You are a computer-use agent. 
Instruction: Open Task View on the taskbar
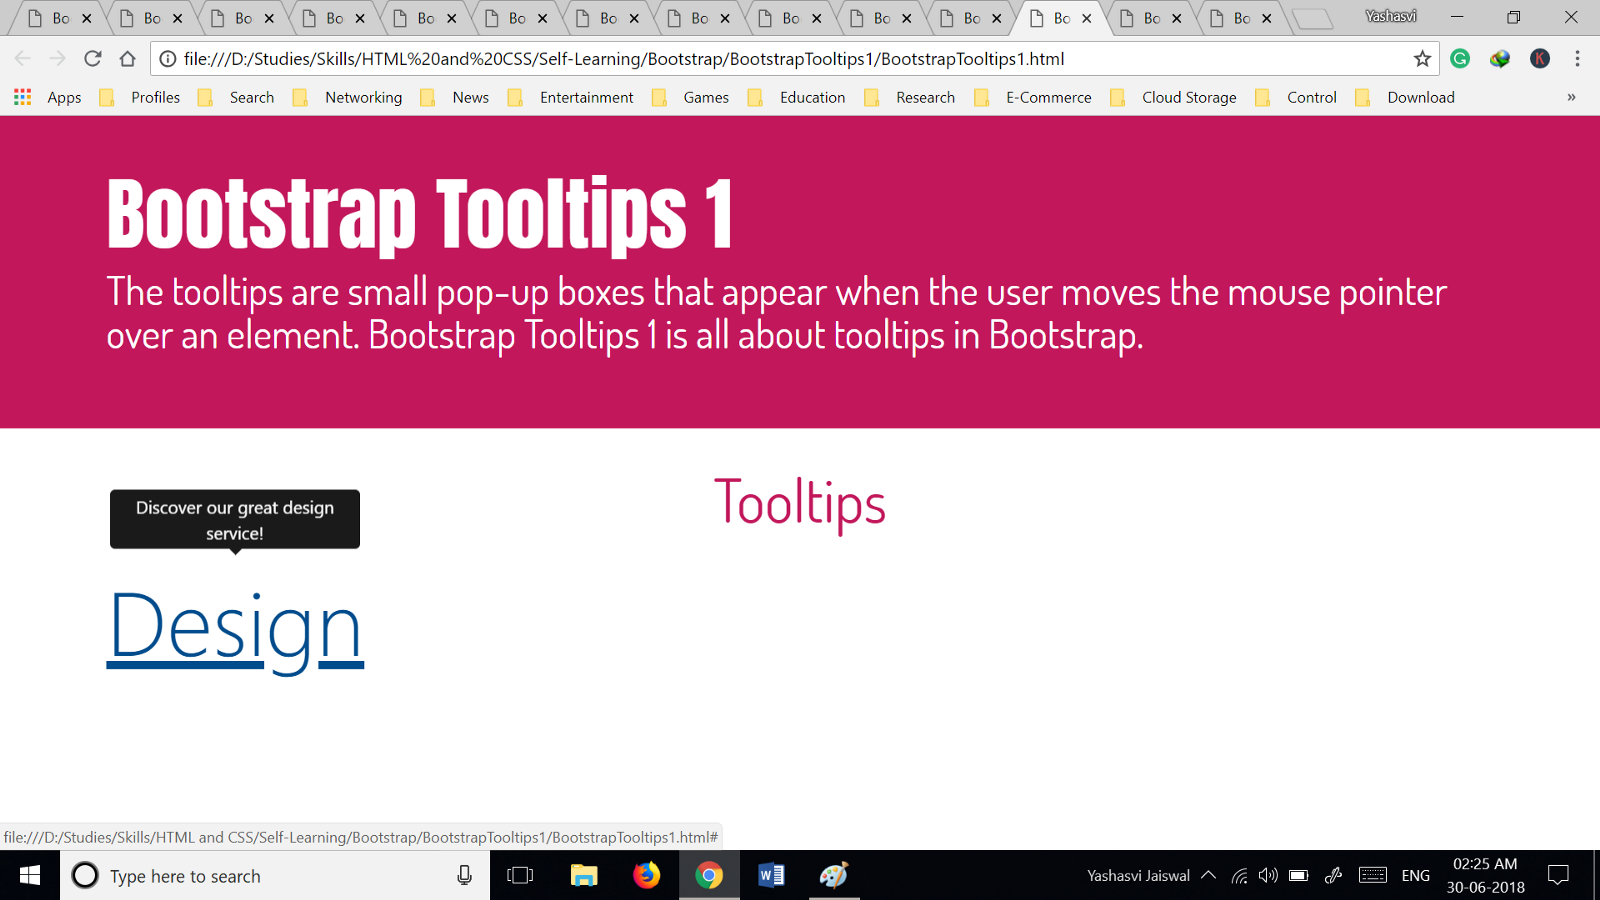pyautogui.click(x=520, y=876)
